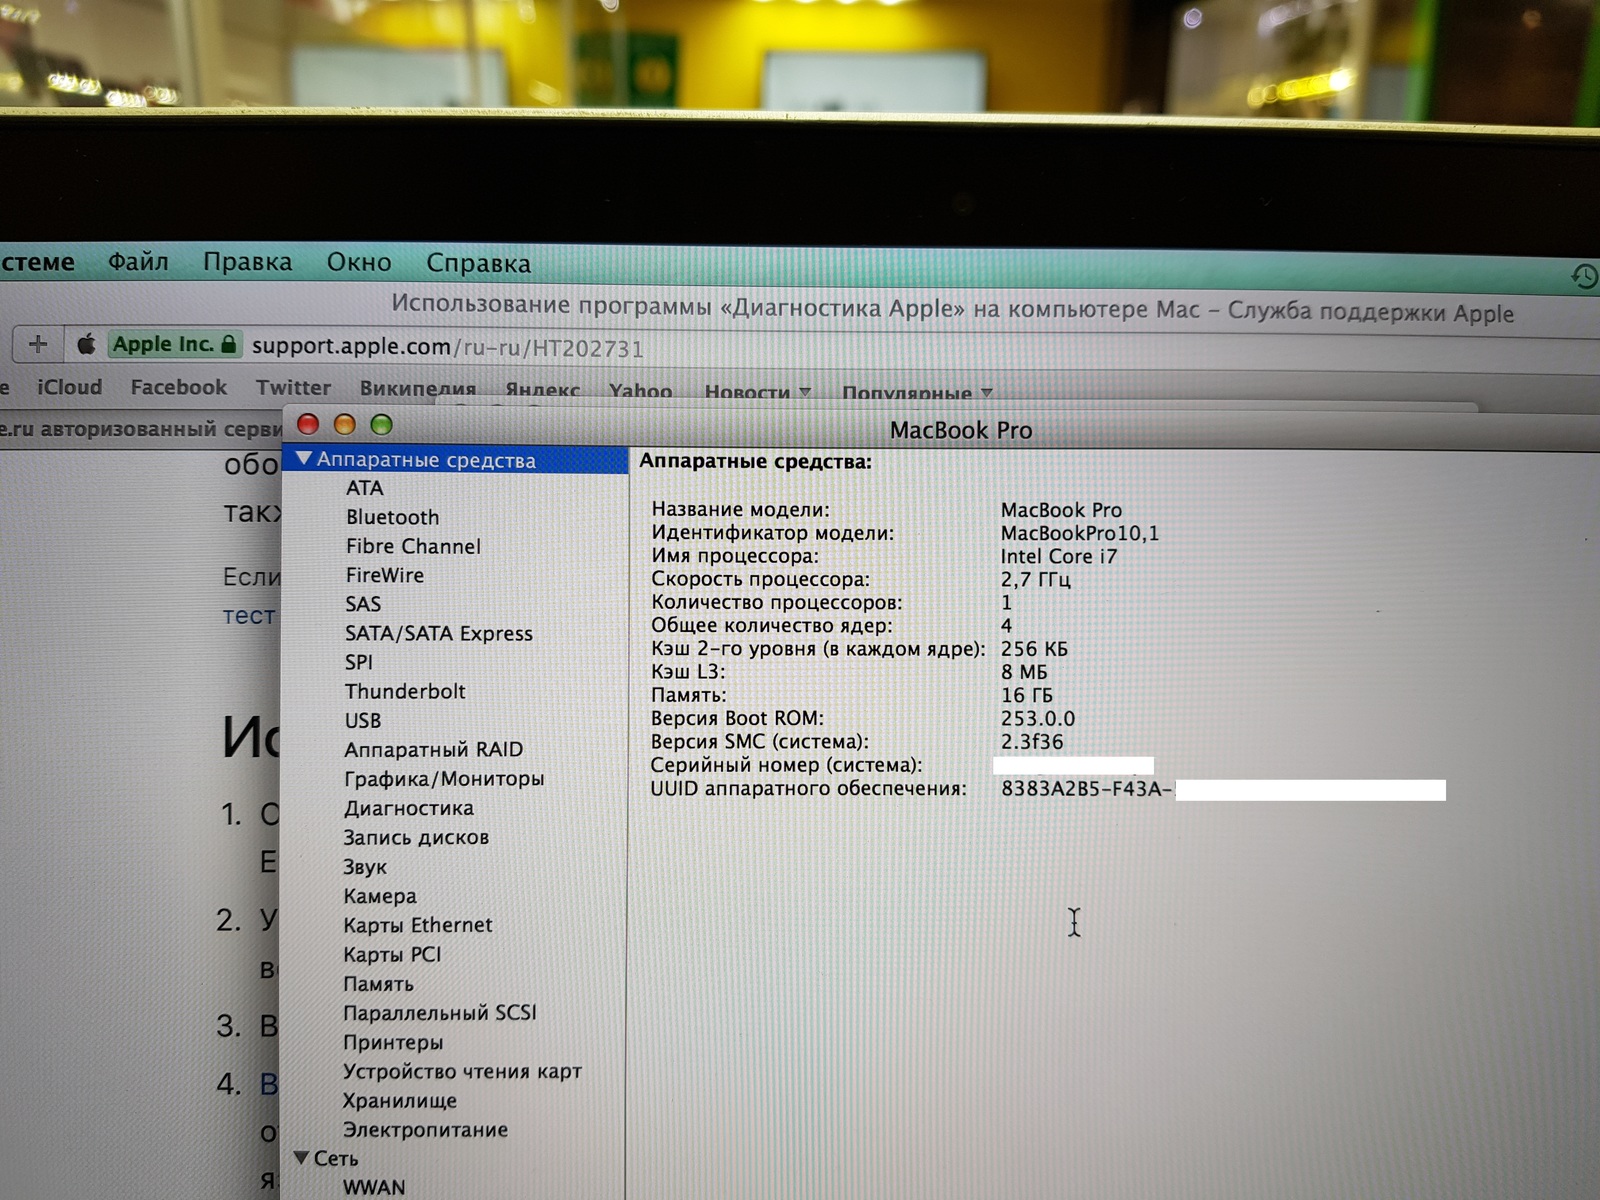Open the Окно menu

point(359,263)
